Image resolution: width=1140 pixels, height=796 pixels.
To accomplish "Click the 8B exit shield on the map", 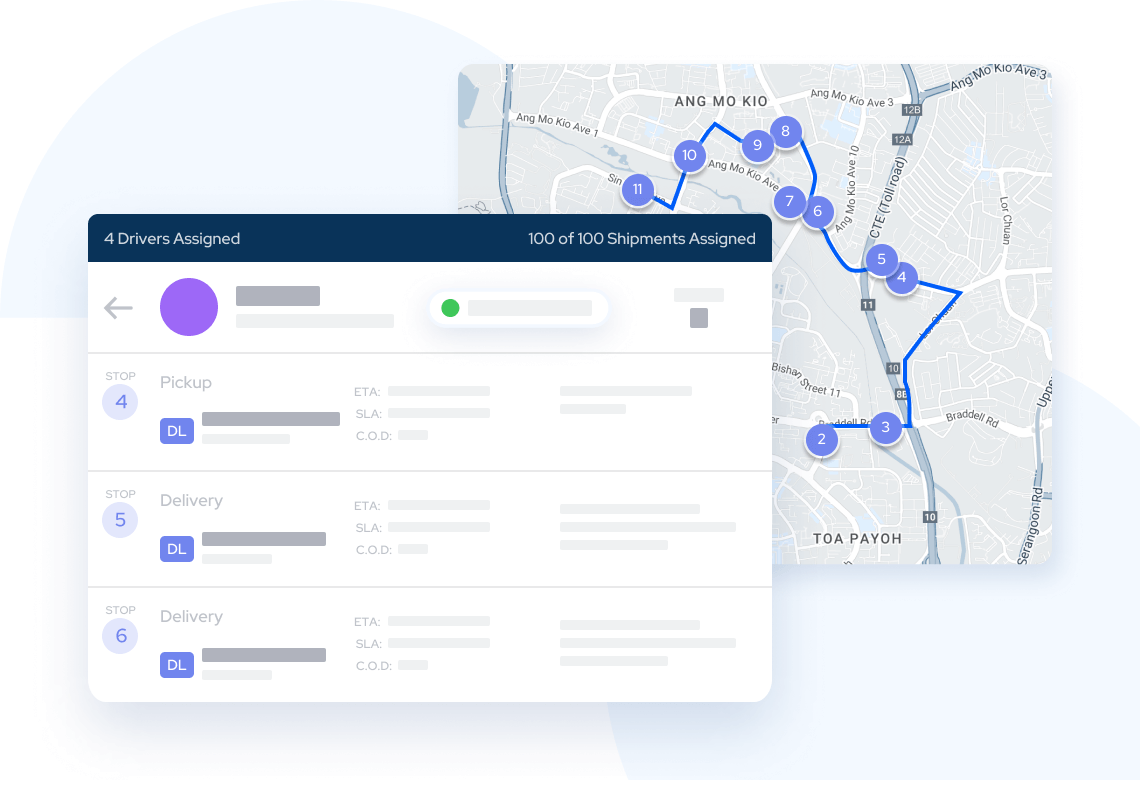I will (902, 394).
